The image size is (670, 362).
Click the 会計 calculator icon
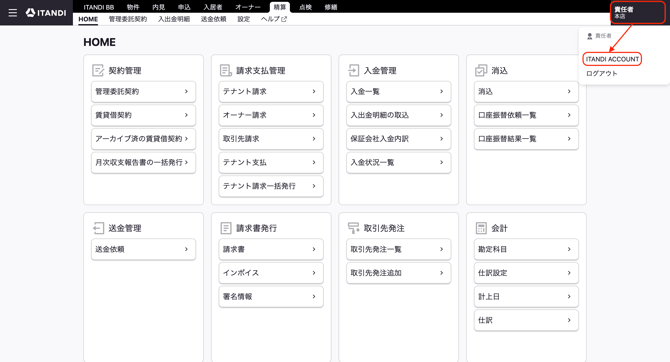[x=481, y=228]
